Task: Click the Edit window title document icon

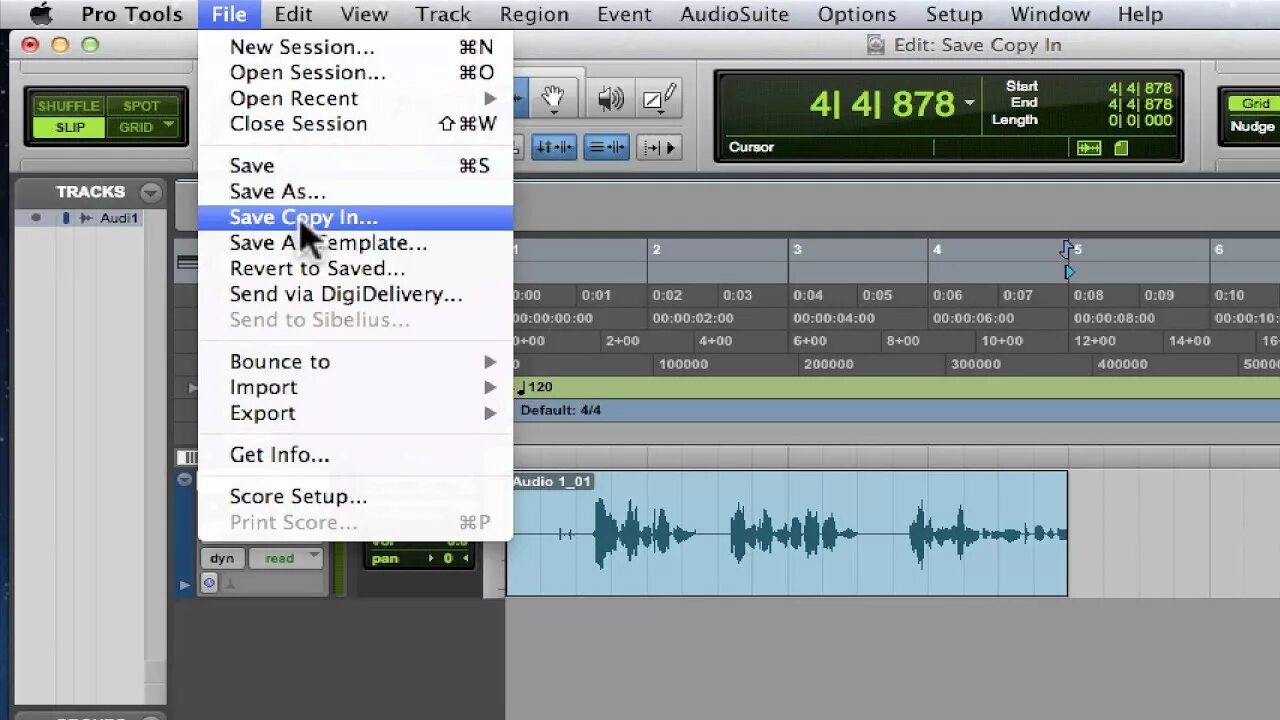Action: coord(876,45)
